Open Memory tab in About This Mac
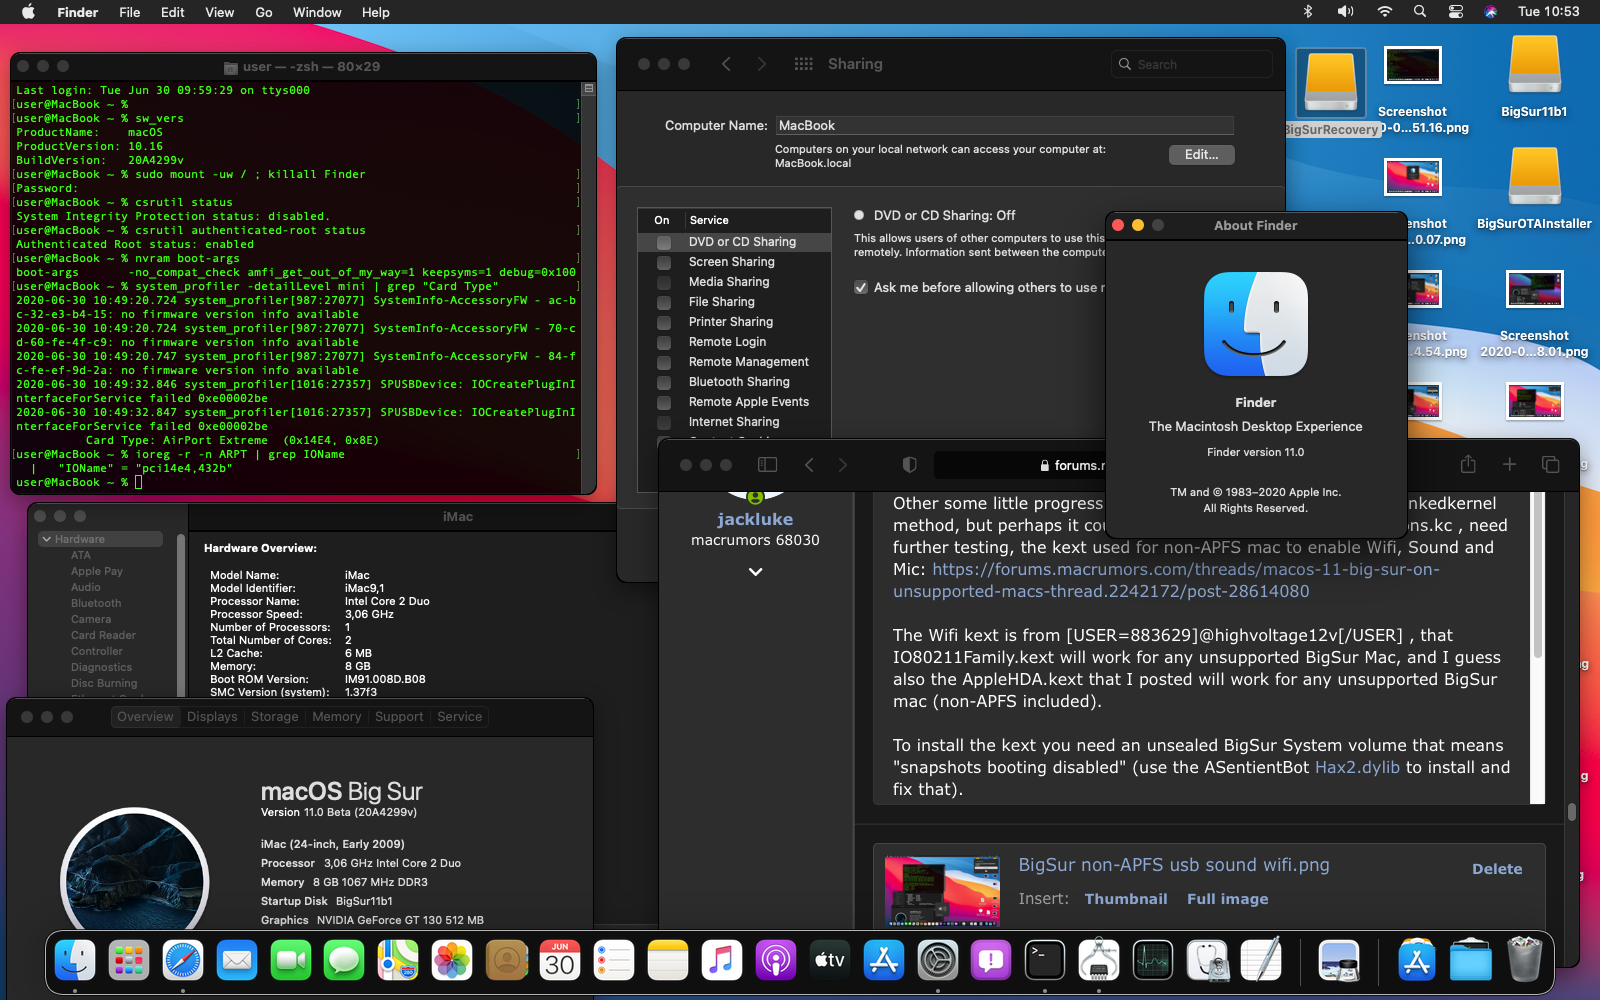This screenshot has height=1000, width=1600. [336, 717]
